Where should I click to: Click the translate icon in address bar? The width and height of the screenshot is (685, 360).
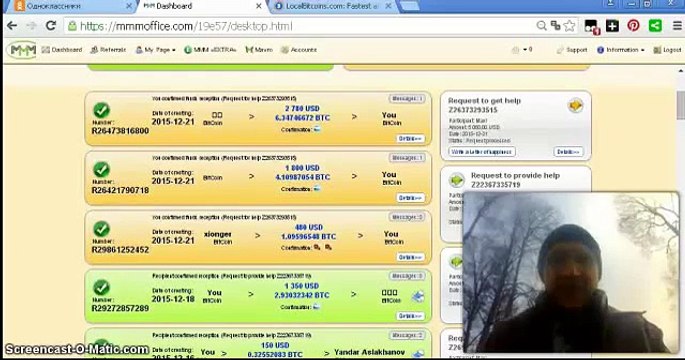pos(555,26)
